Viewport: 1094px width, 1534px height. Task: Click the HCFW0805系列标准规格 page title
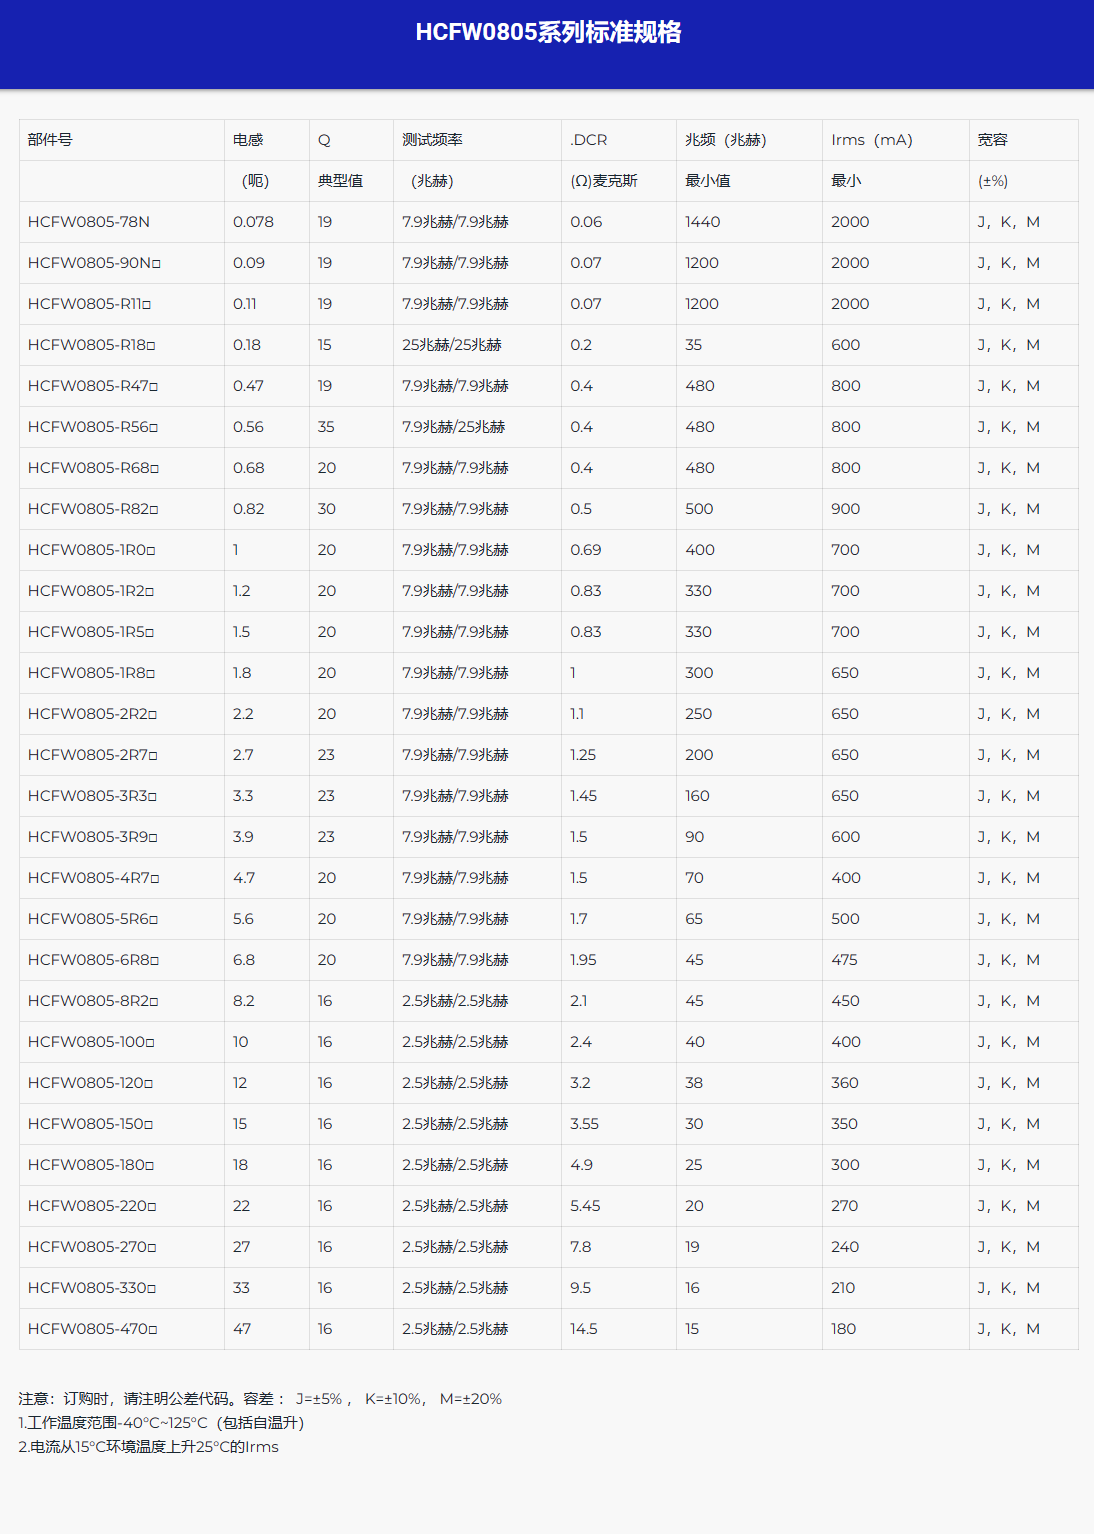548,32
